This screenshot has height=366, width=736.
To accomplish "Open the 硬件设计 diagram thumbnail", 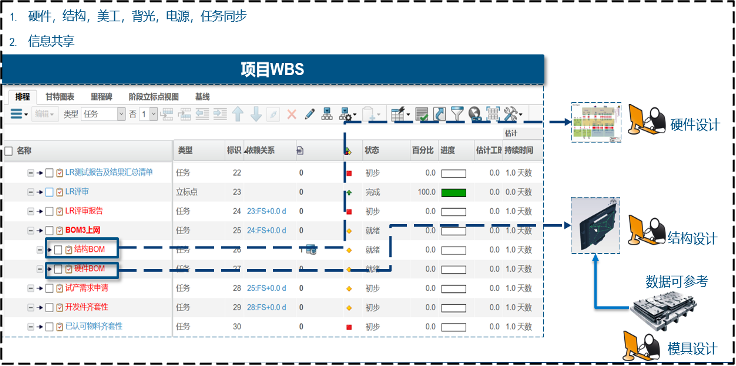I will click(x=596, y=122).
